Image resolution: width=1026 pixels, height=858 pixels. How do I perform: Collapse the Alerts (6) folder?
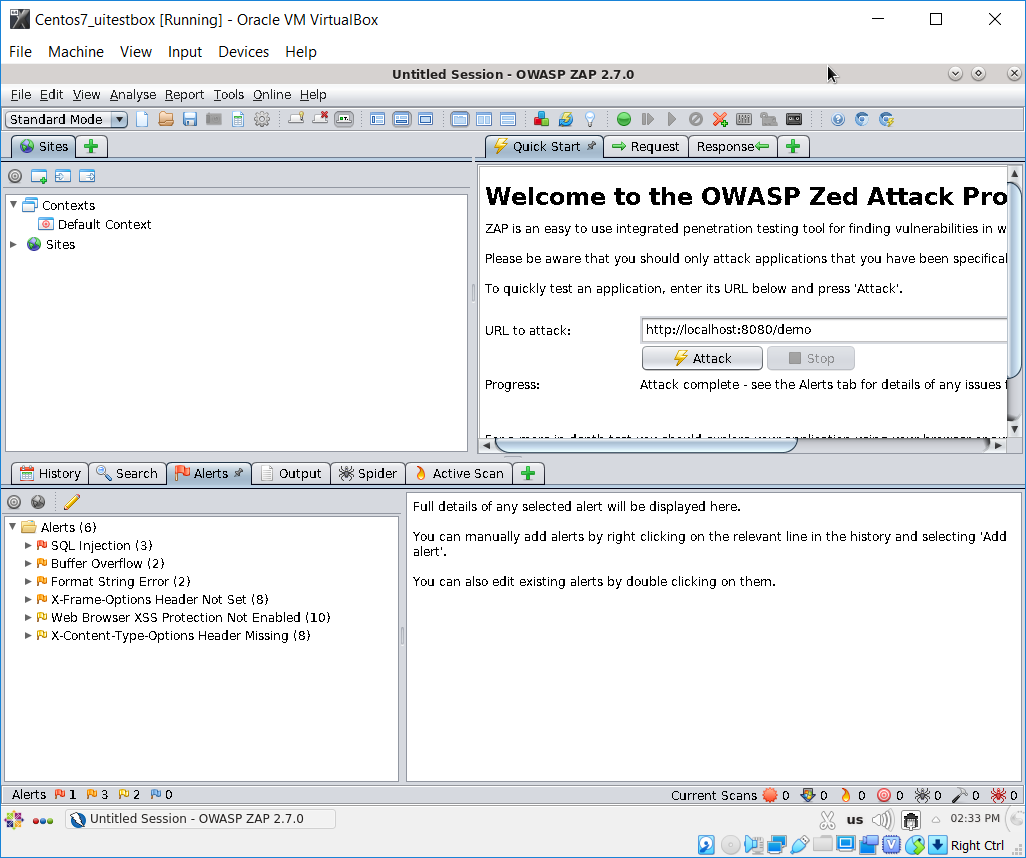pos(12,527)
